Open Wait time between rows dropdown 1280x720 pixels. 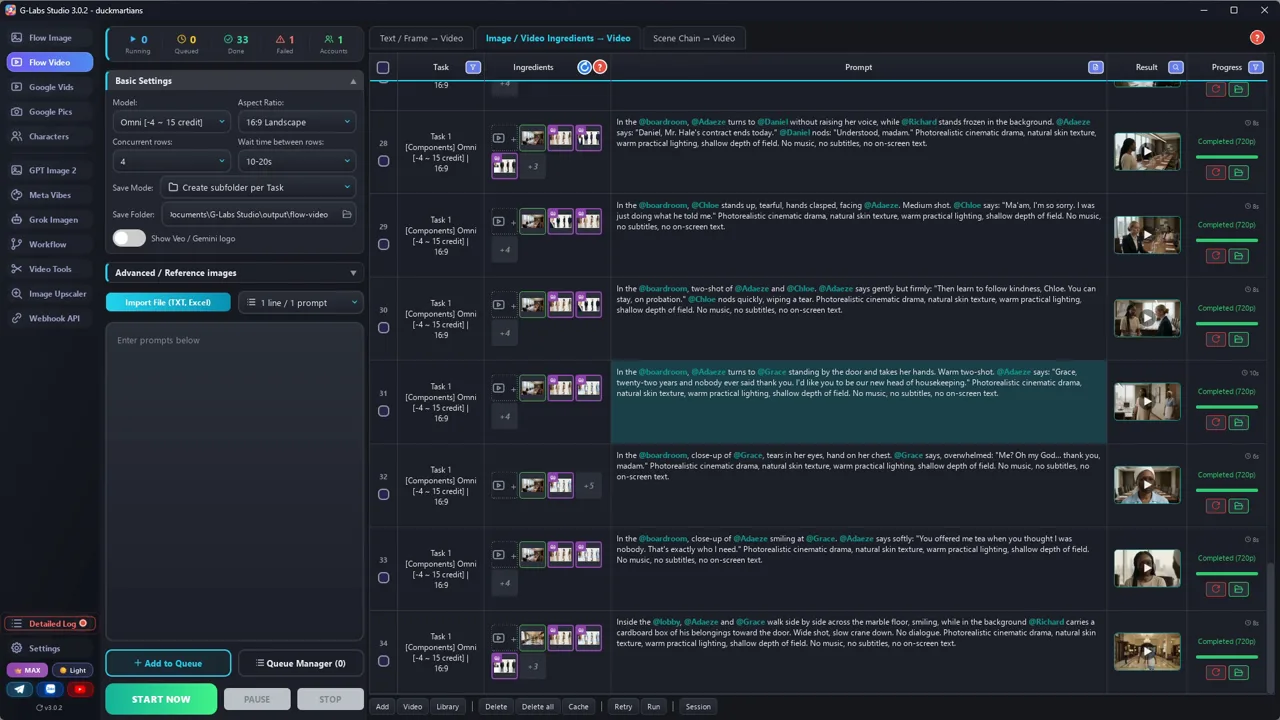coord(297,161)
